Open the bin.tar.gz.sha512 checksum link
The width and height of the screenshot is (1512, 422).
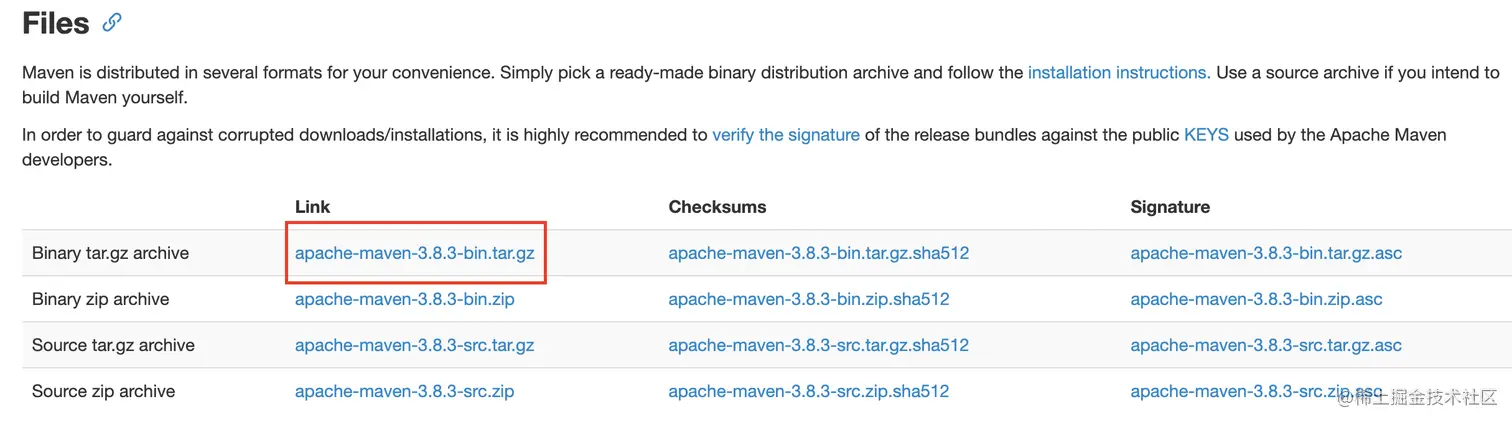[x=818, y=253]
